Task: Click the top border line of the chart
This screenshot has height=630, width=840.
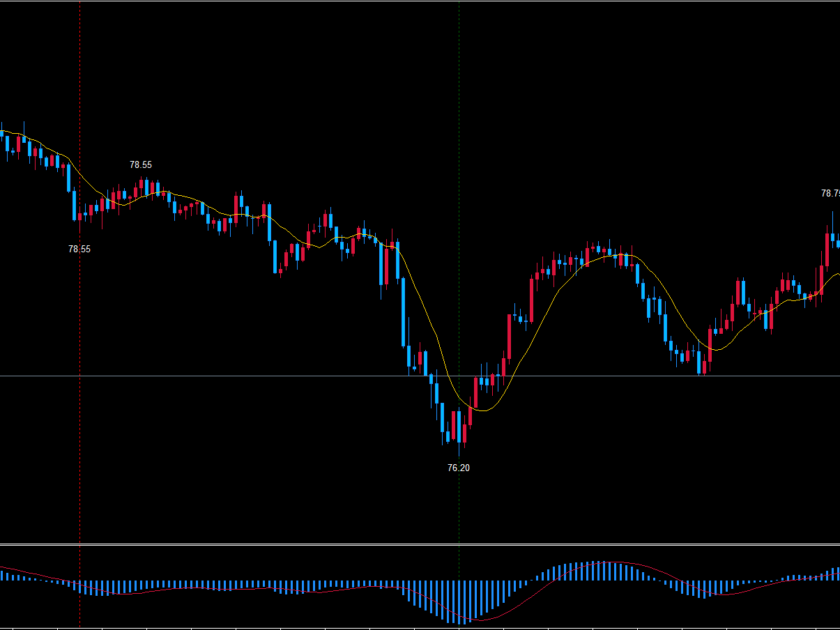Action: [420, 2]
